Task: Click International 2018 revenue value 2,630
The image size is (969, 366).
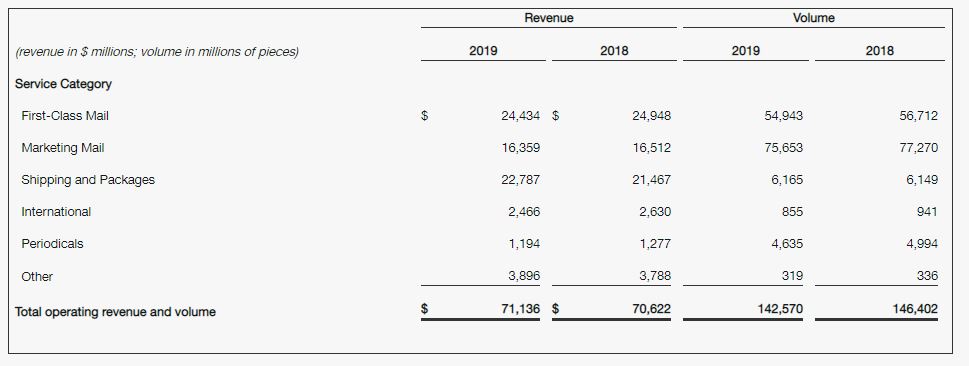Action: (x=655, y=211)
